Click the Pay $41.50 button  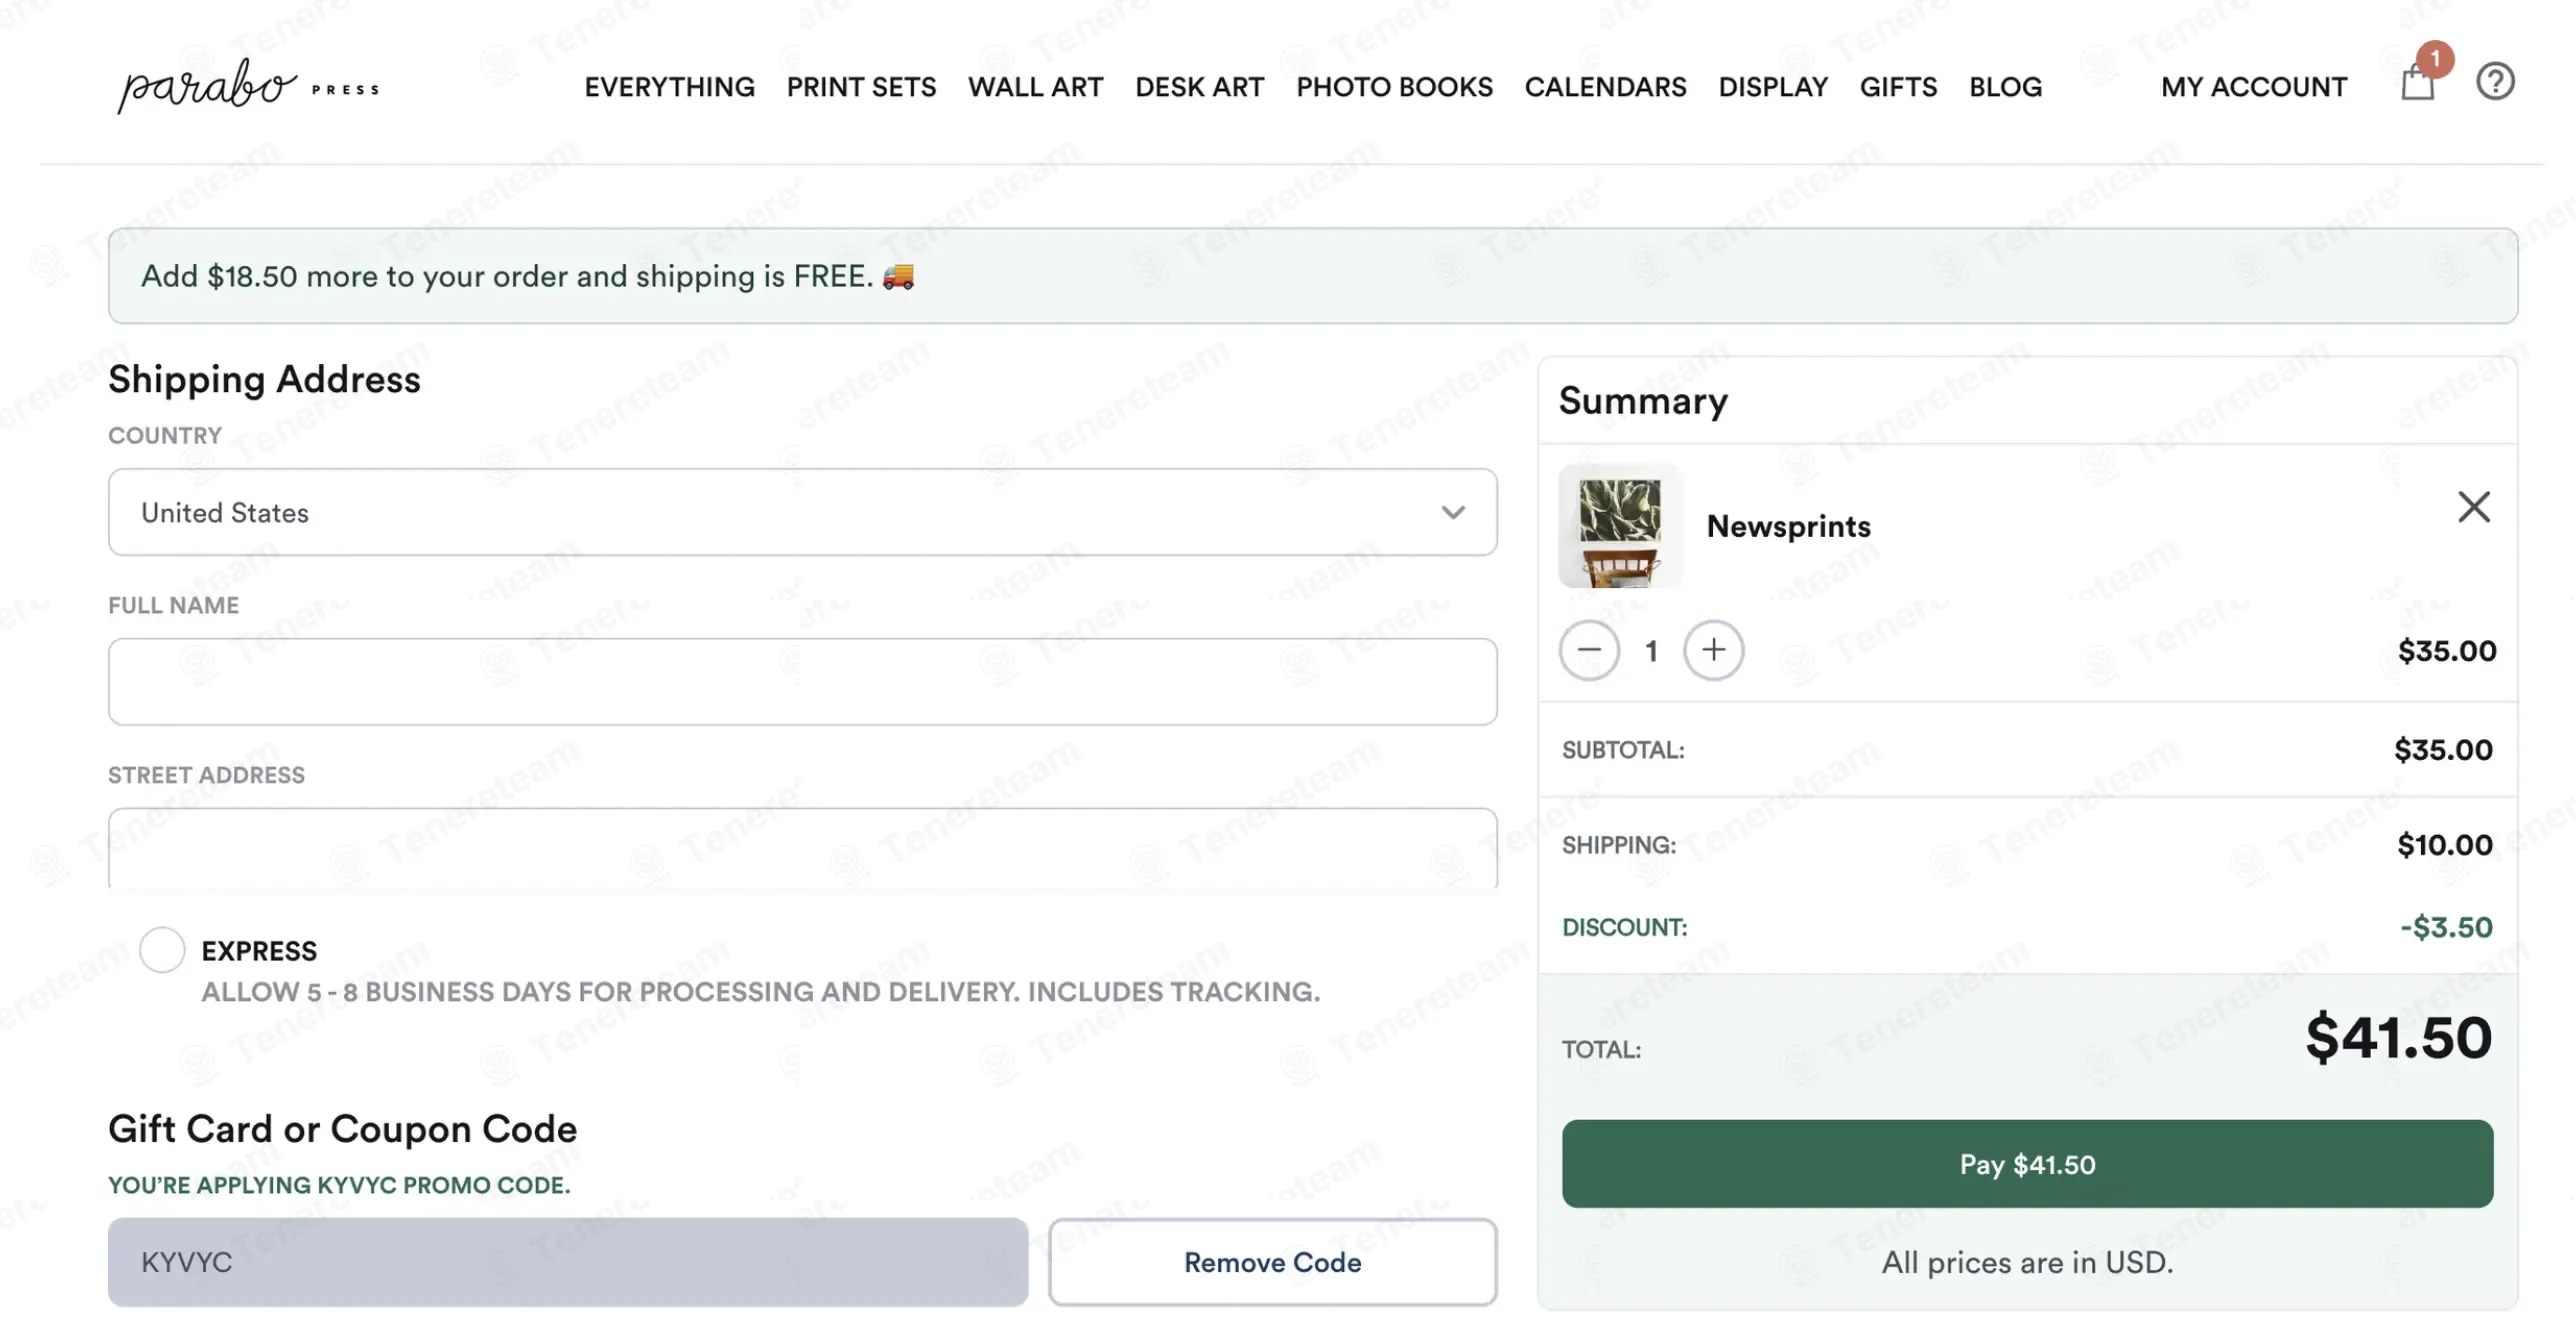pyautogui.click(x=2026, y=1163)
